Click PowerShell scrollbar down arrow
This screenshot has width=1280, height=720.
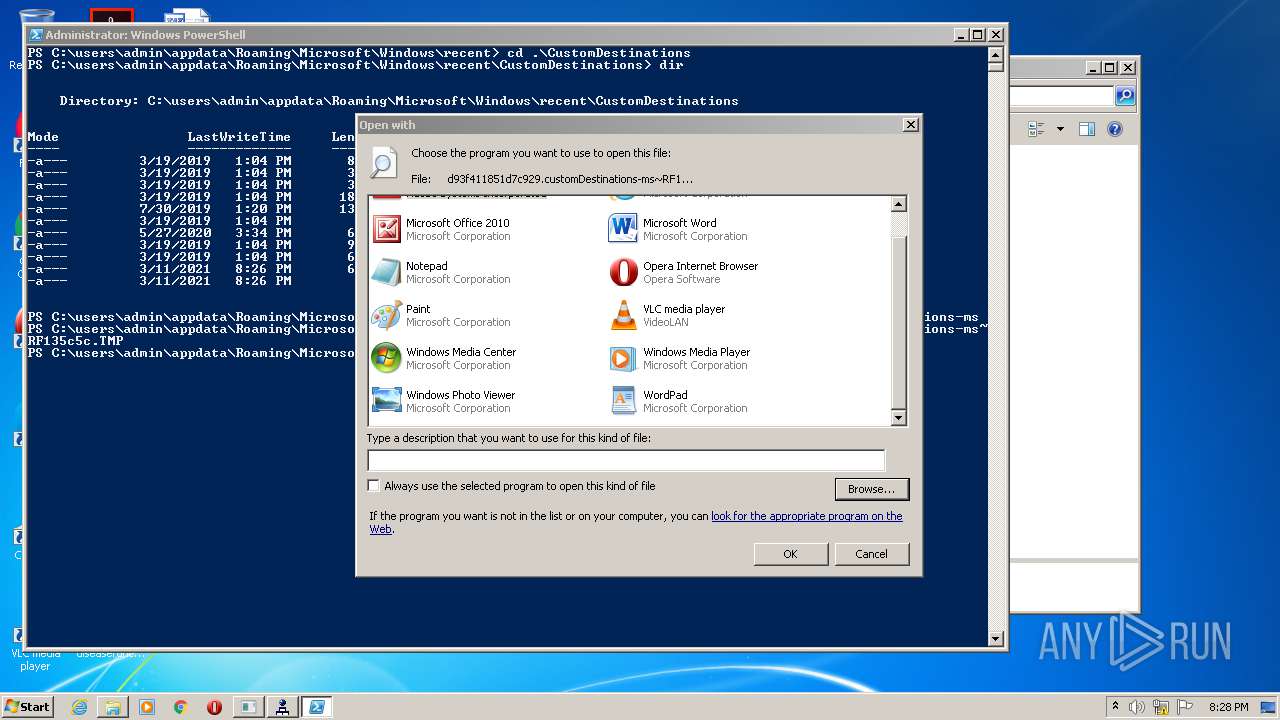[995, 638]
